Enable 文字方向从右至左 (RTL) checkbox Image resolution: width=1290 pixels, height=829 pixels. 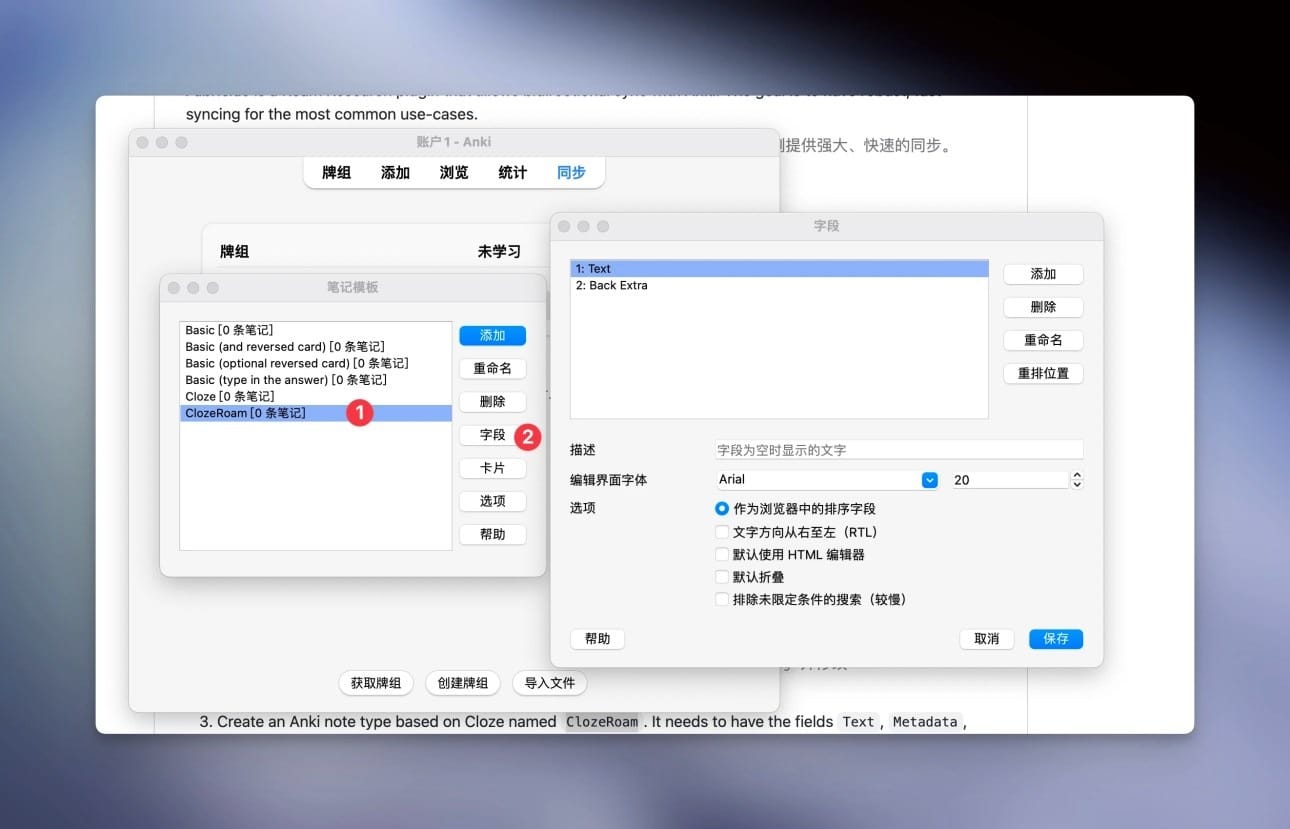(x=722, y=532)
